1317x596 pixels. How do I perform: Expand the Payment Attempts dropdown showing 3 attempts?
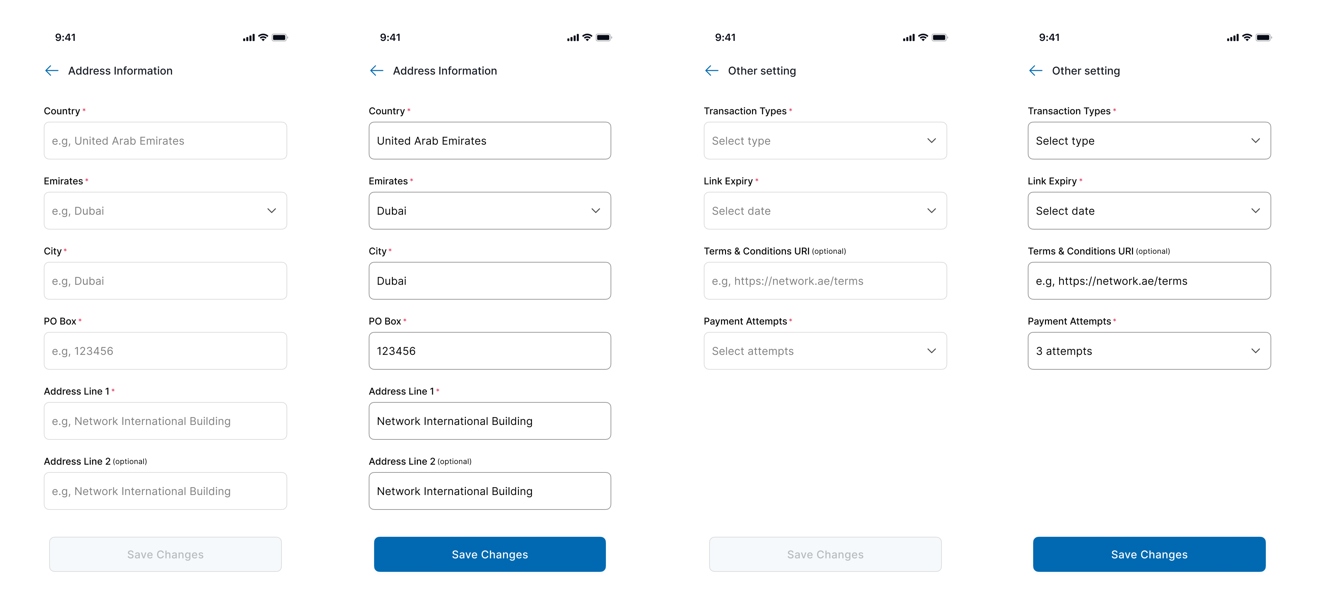(x=1149, y=351)
